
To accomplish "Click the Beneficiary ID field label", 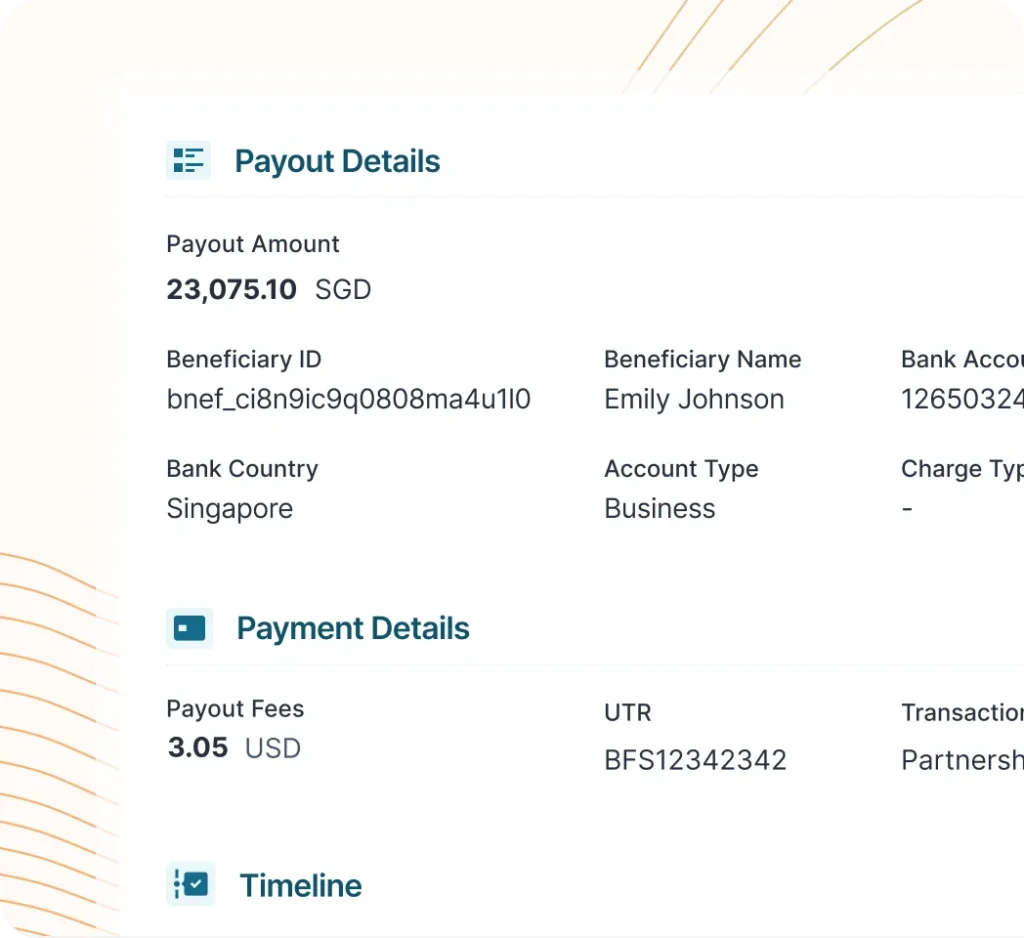I will [x=244, y=359].
